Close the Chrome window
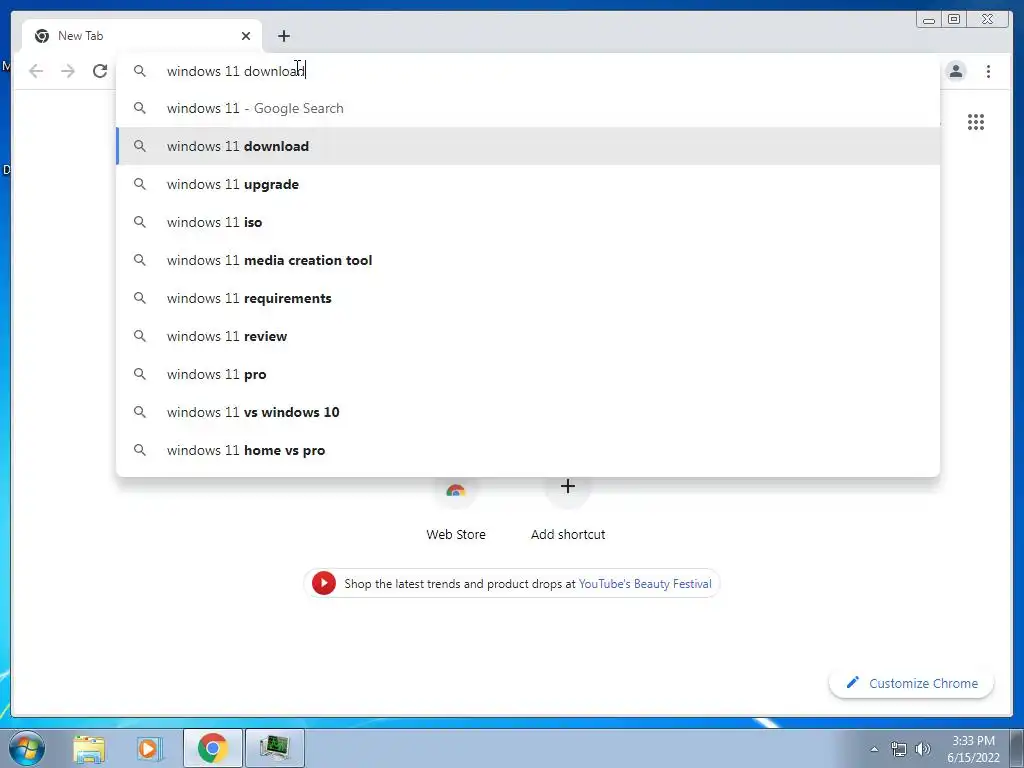 click(x=987, y=20)
